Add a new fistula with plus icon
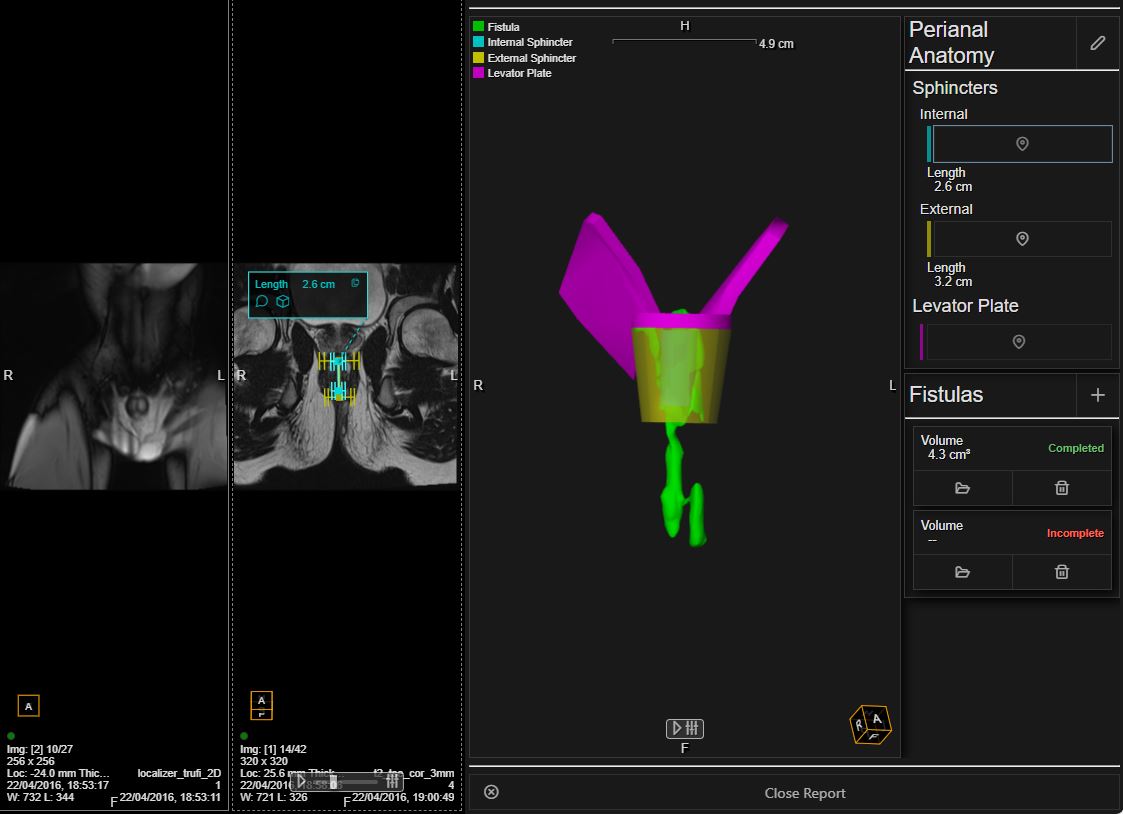Image resolution: width=1123 pixels, height=814 pixels. (1097, 395)
